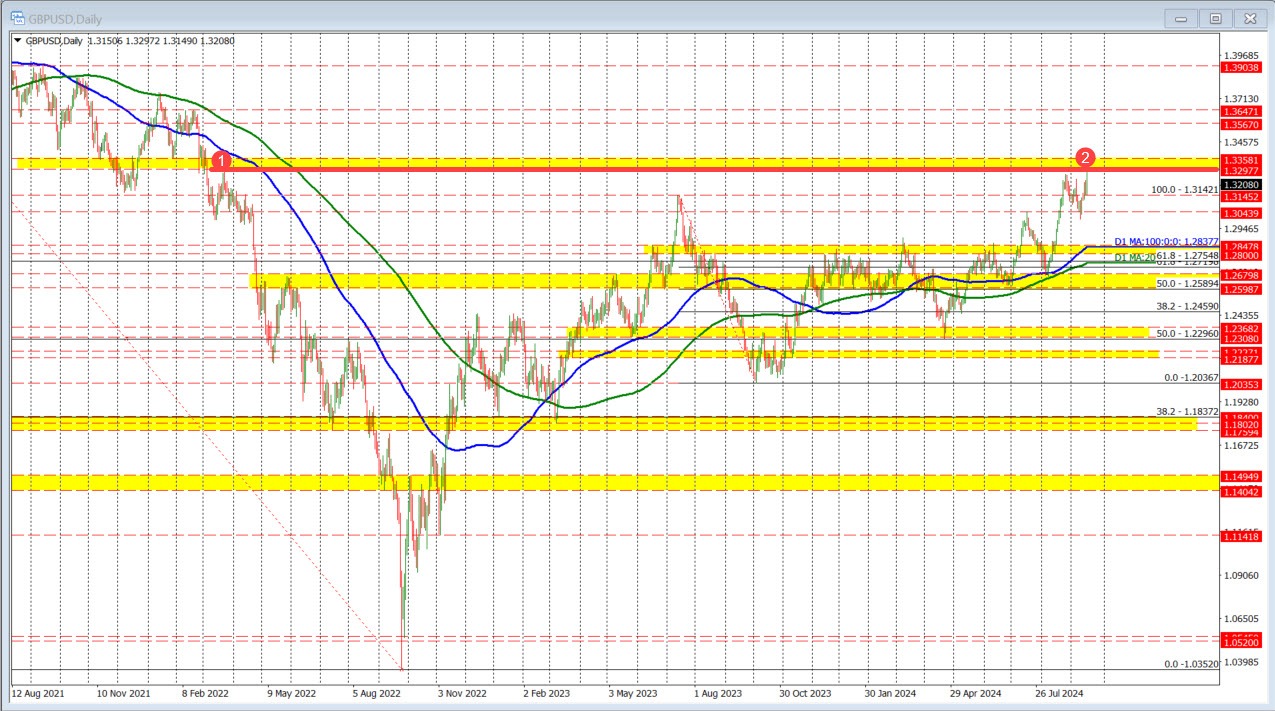Click the green D1 MA:20 label
The image size is (1275, 711).
(x=1134, y=258)
